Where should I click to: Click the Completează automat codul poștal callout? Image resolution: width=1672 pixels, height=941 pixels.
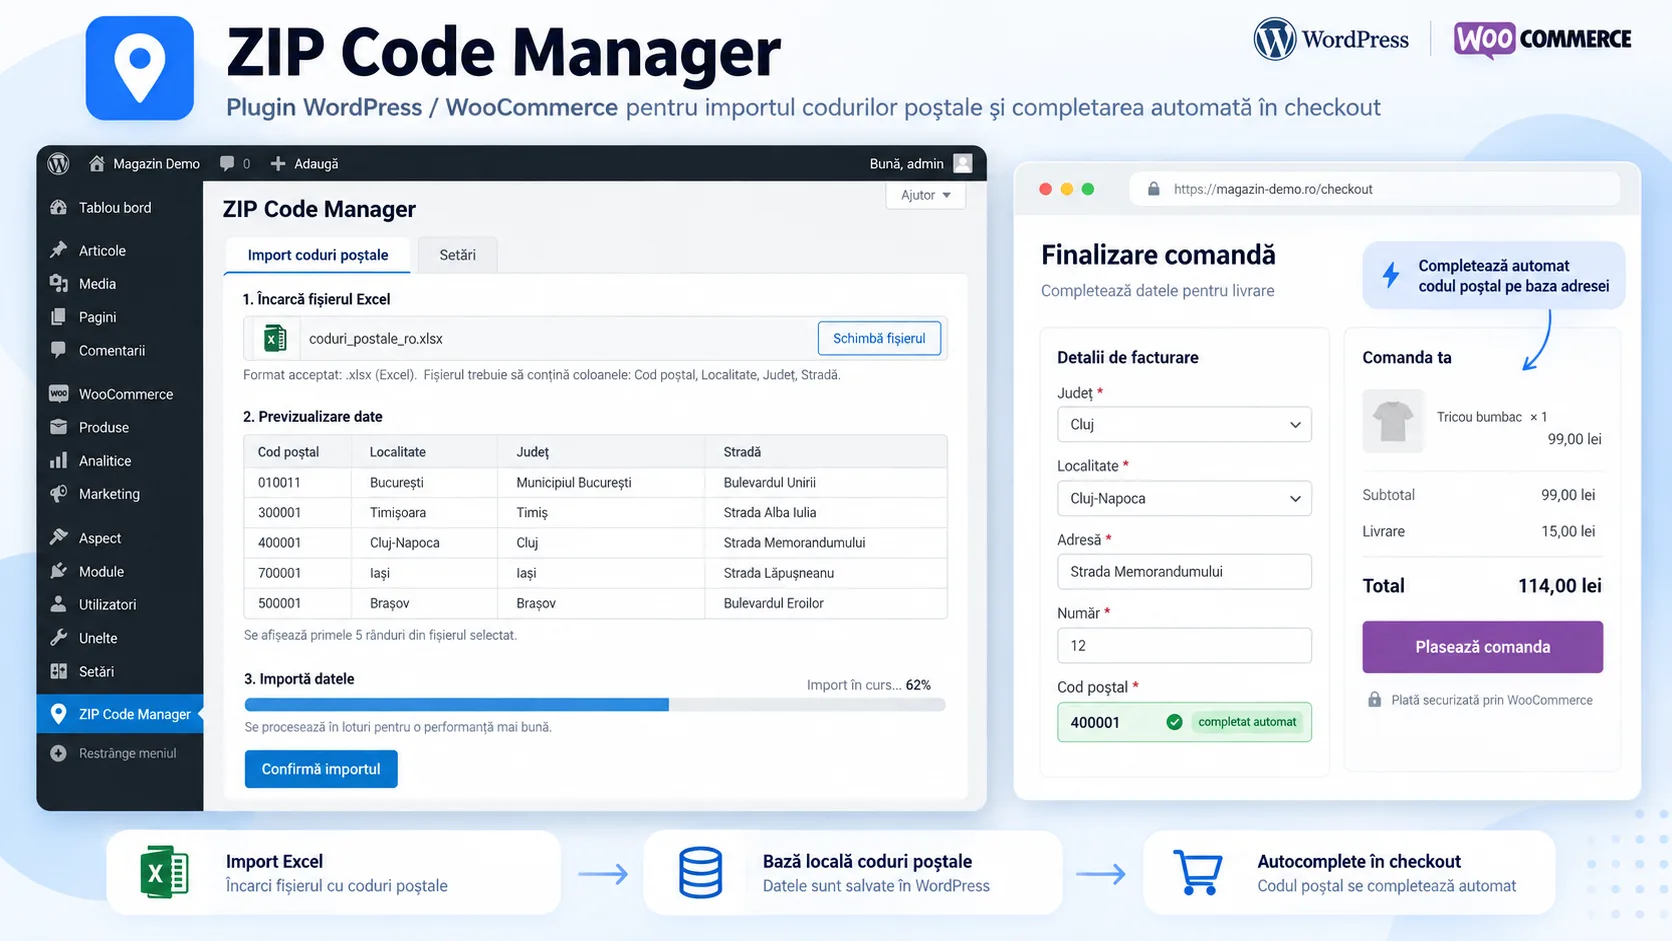pyautogui.click(x=1493, y=275)
